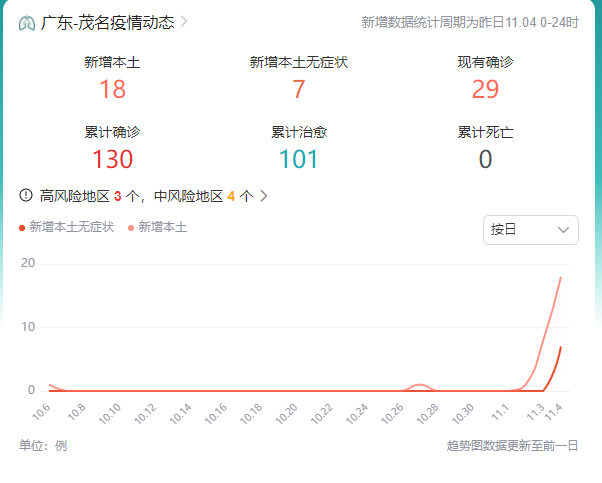This screenshot has width=602, height=483.
Task: Open the 按日 interval dropdown
Action: point(530,230)
